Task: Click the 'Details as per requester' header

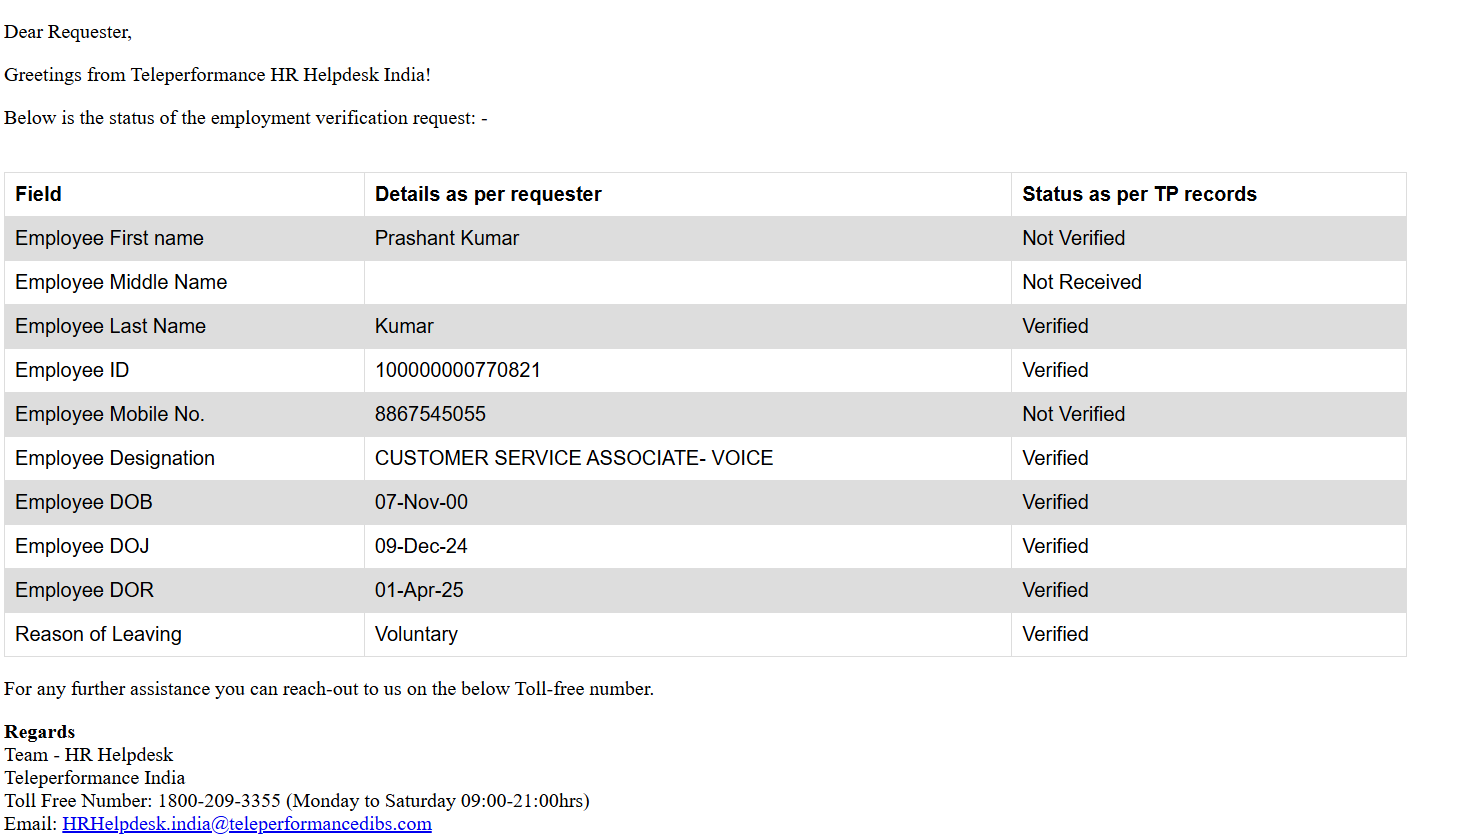Action: tap(488, 194)
